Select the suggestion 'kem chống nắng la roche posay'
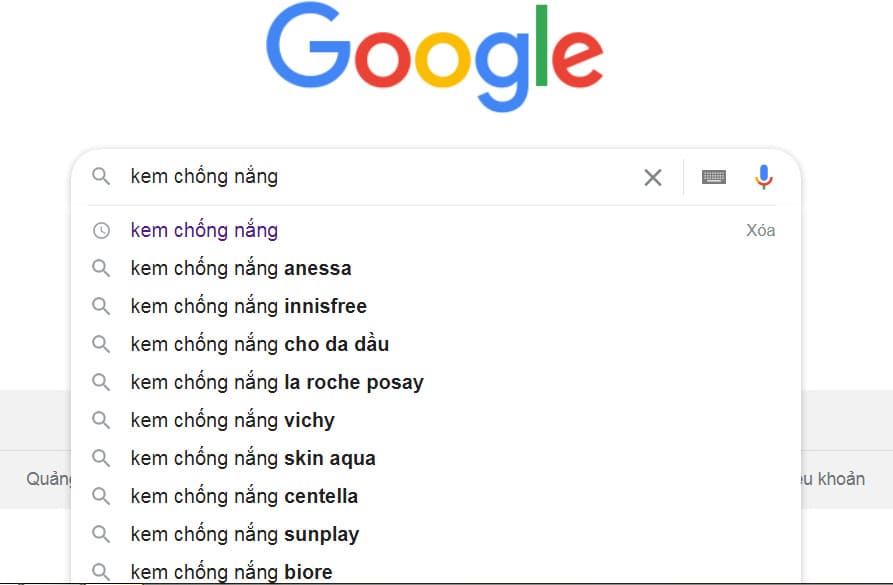893x585 pixels. [276, 382]
